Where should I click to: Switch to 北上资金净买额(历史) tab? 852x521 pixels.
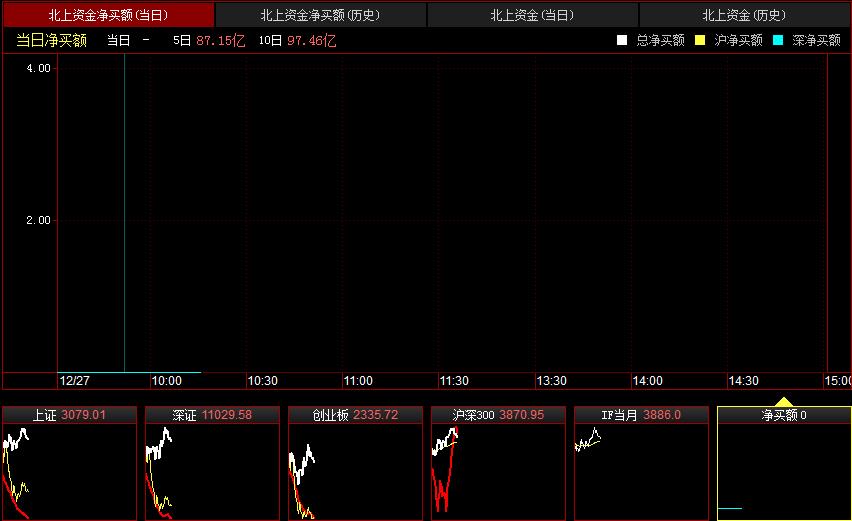tap(321, 15)
